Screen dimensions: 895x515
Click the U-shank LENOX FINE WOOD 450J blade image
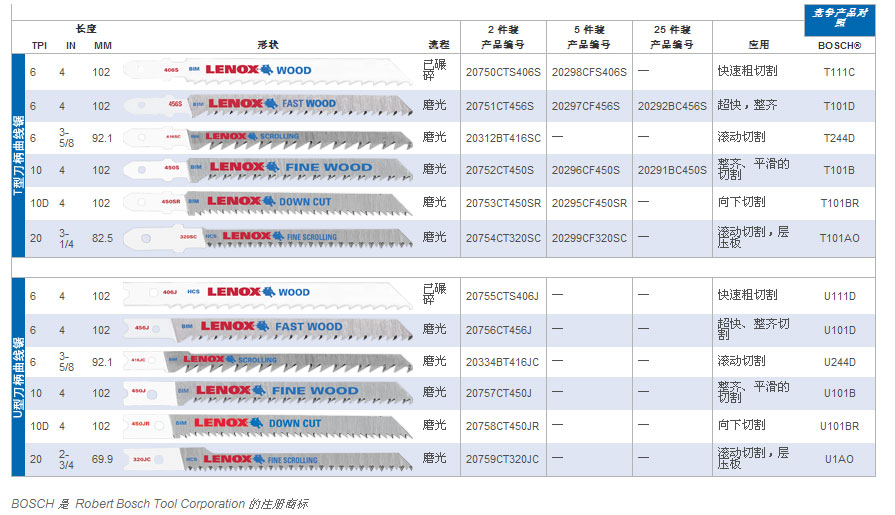click(268, 392)
